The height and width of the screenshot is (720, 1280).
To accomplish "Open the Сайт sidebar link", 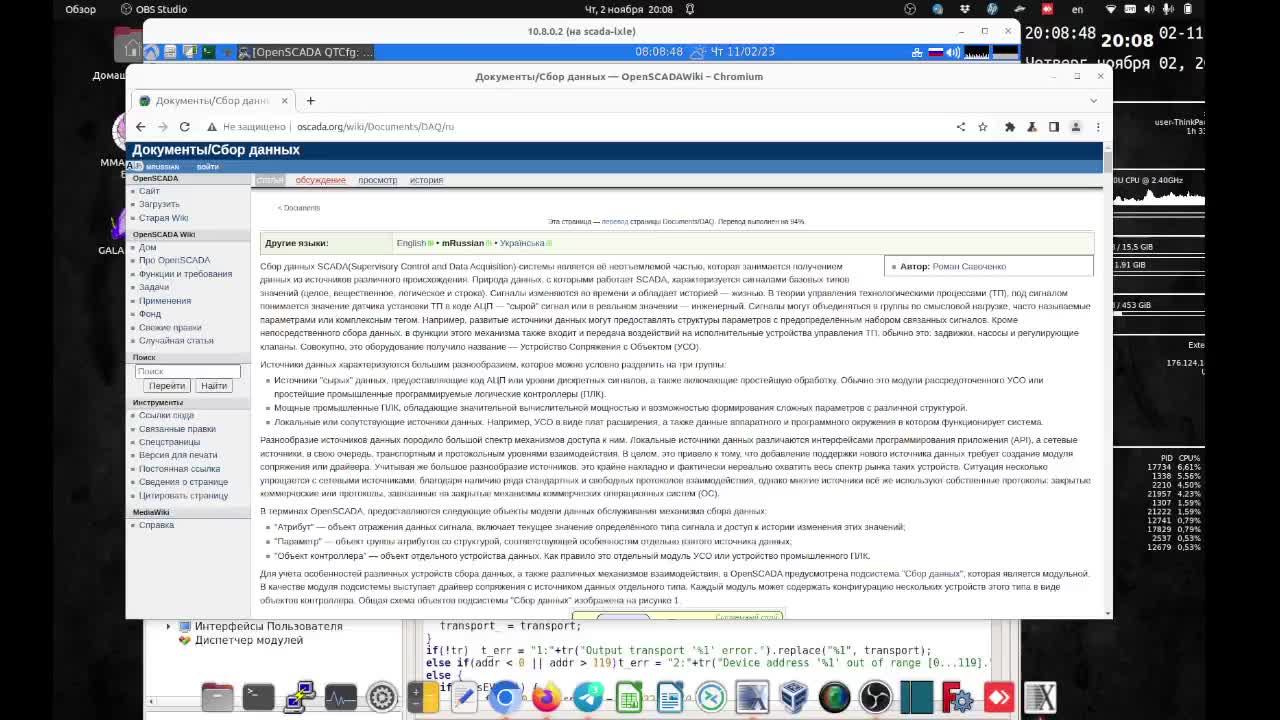I will click(x=149, y=191).
